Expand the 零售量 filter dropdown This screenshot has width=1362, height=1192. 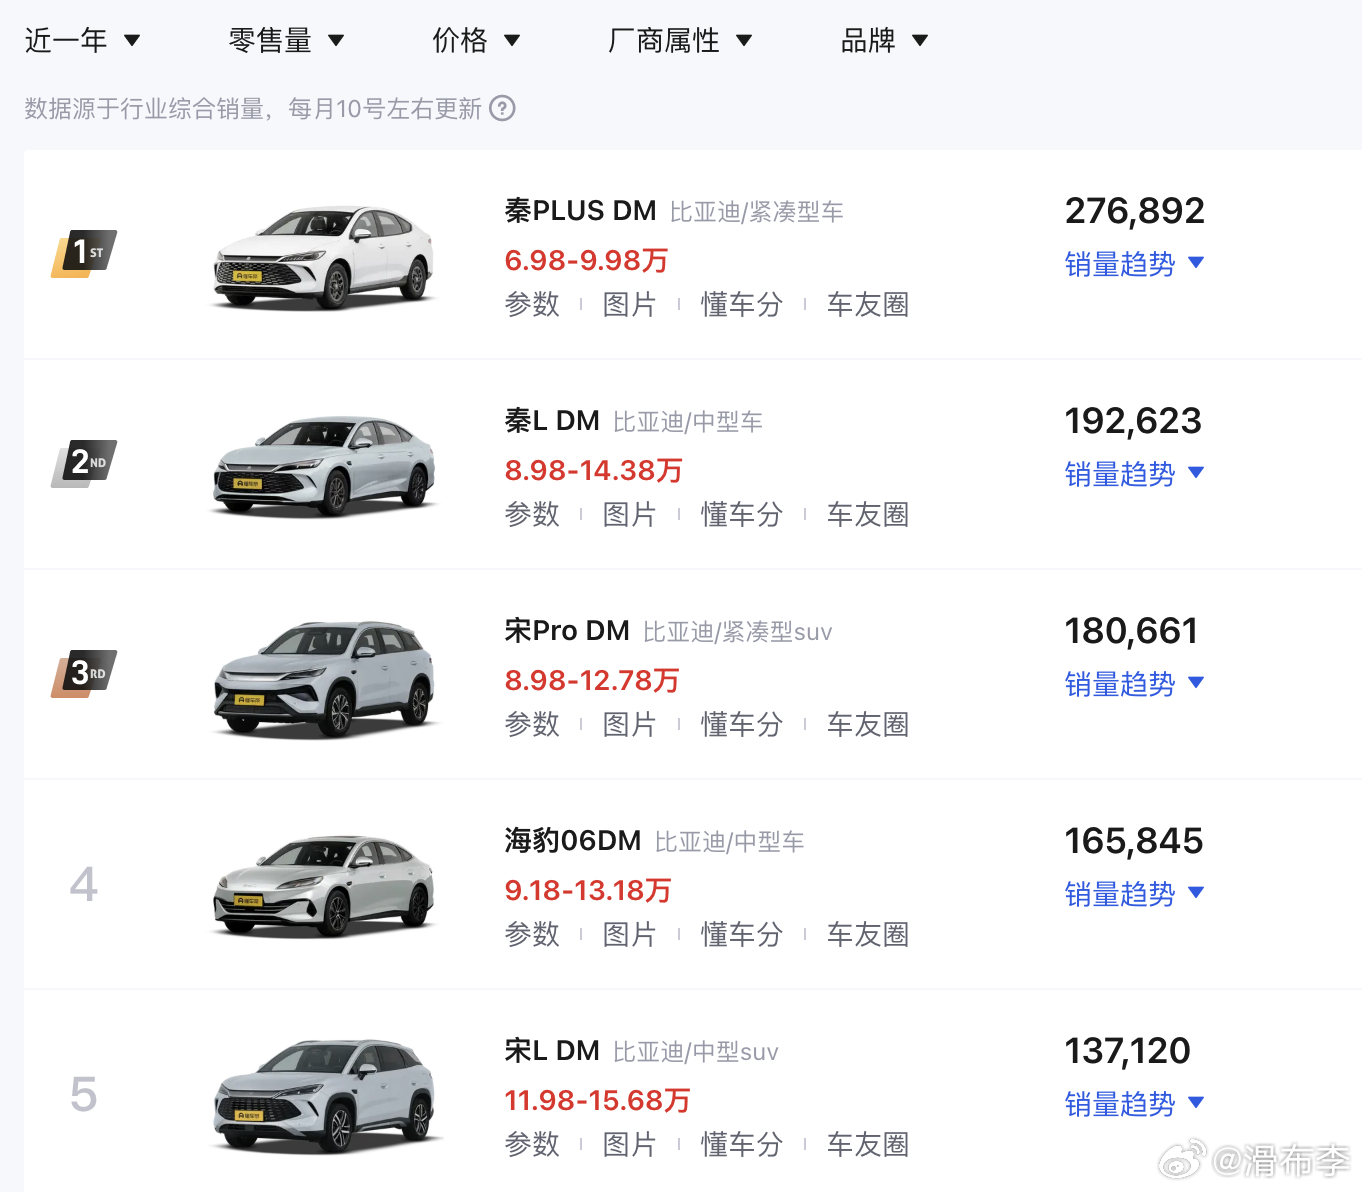[x=286, y=40]
